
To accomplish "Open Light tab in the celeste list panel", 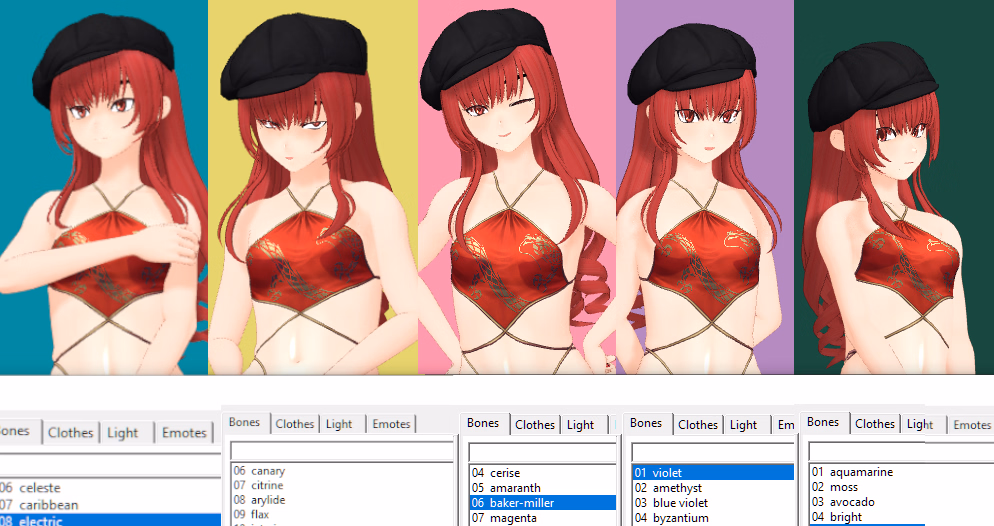I will click(x=122, y=432).
